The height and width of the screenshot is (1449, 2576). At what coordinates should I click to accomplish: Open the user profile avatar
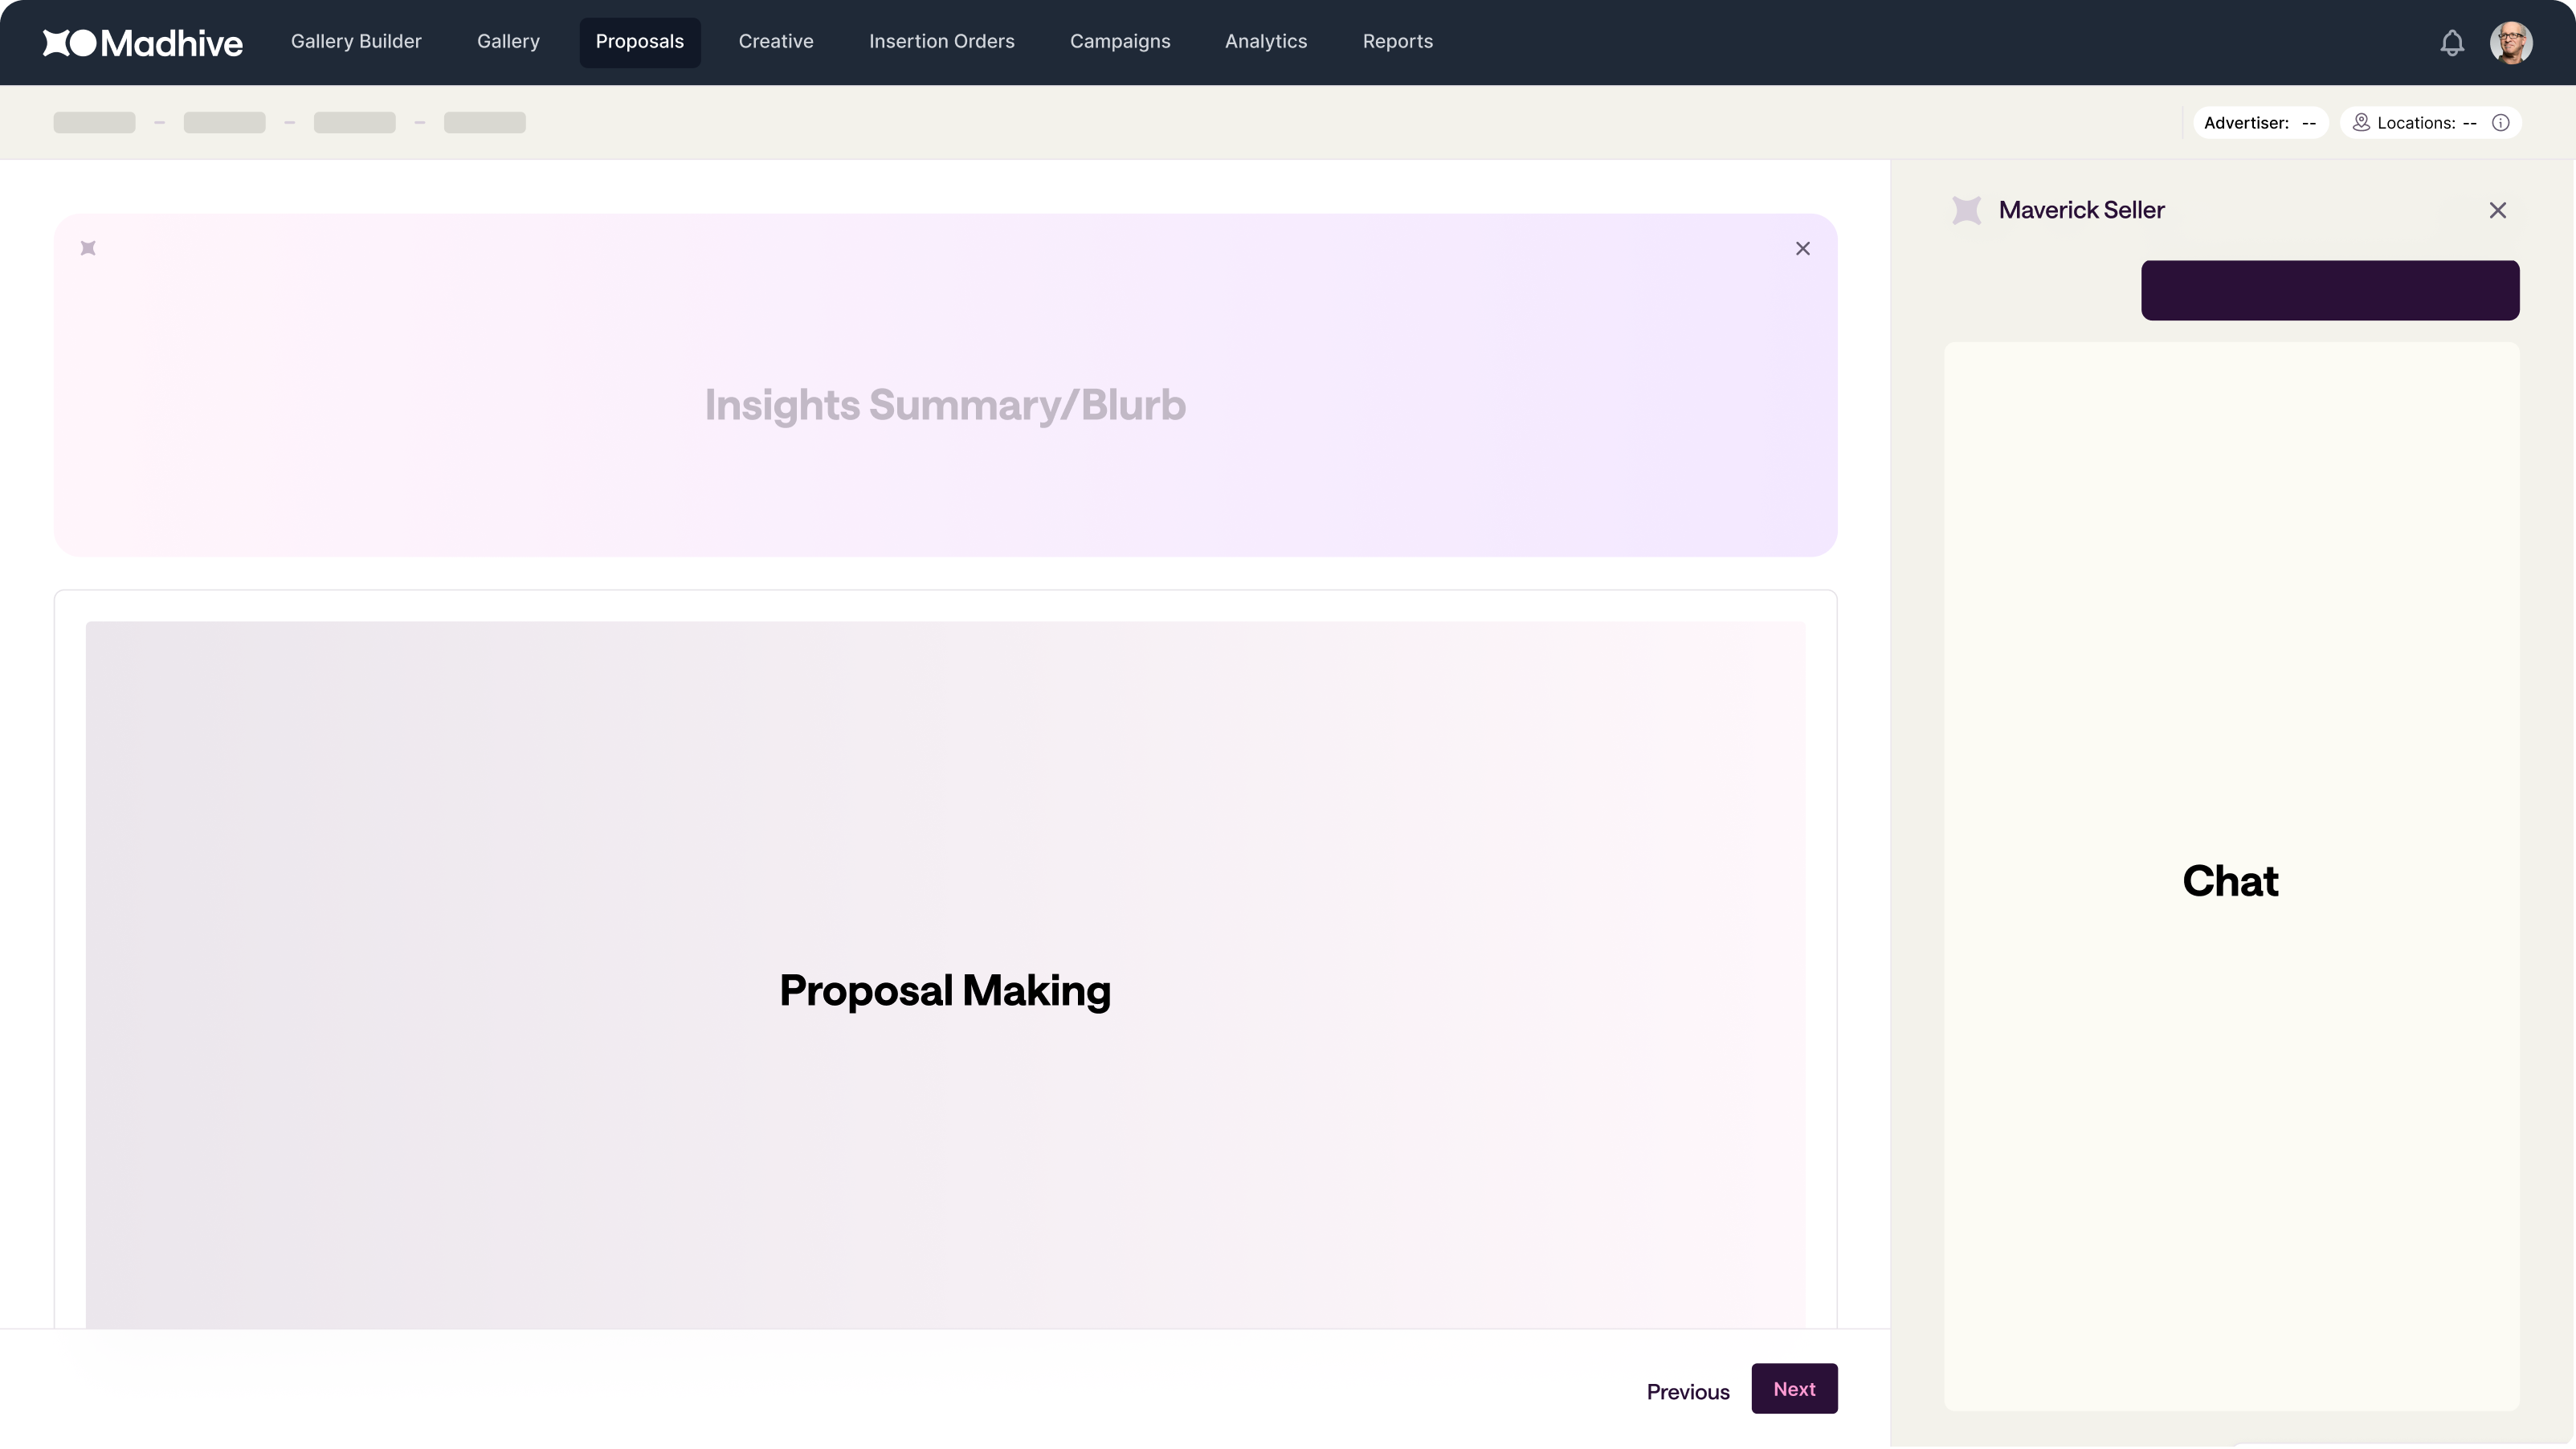[x=2510, y=43]
